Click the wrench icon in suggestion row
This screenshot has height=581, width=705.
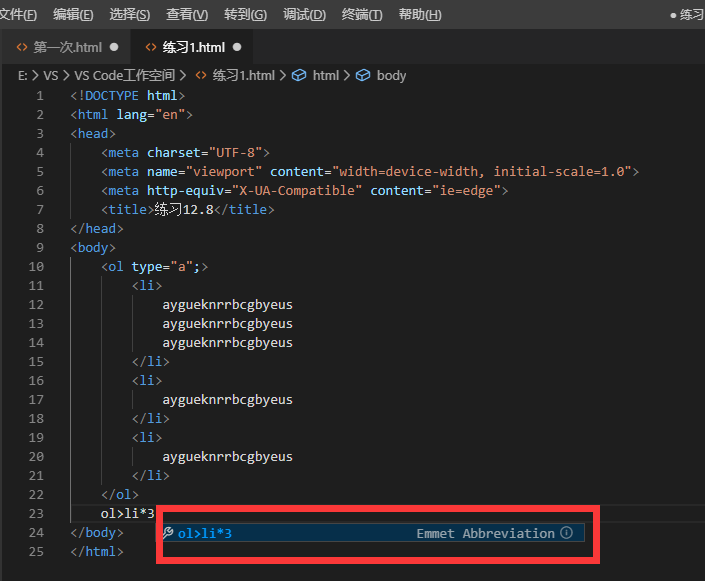pyautogui.click(x=168, y=533)
